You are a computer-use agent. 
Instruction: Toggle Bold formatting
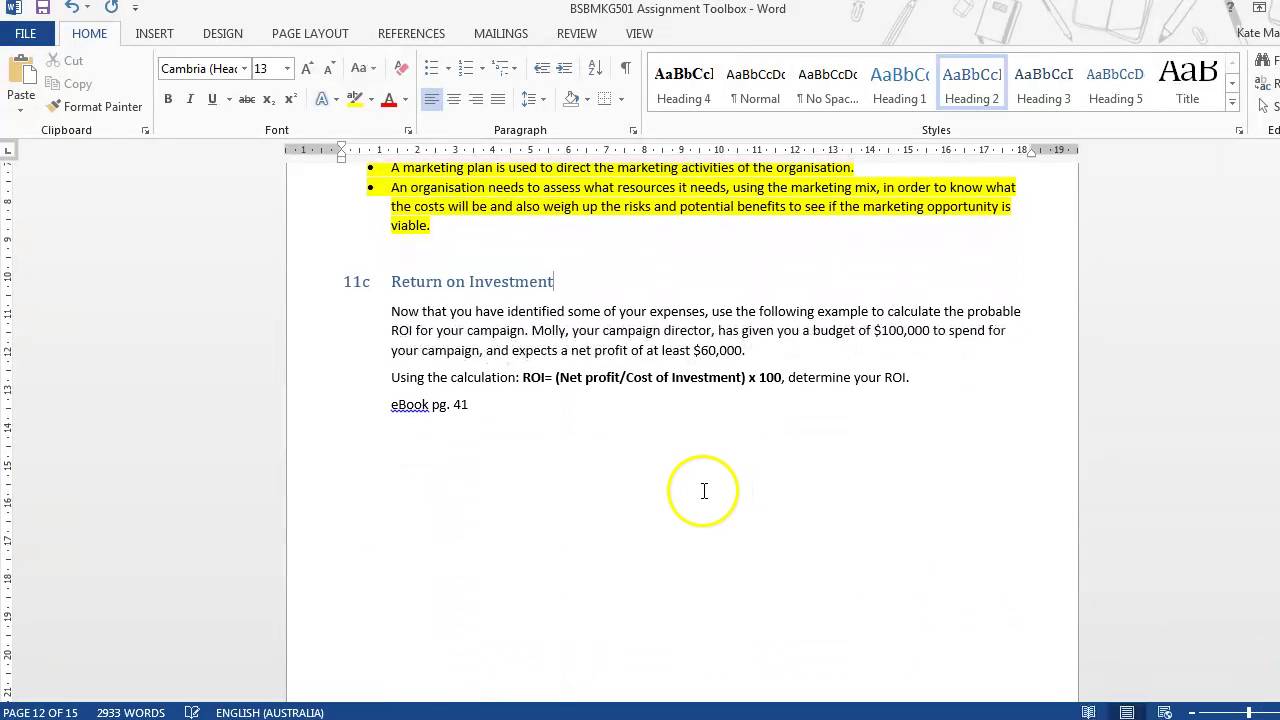(168, 99)
